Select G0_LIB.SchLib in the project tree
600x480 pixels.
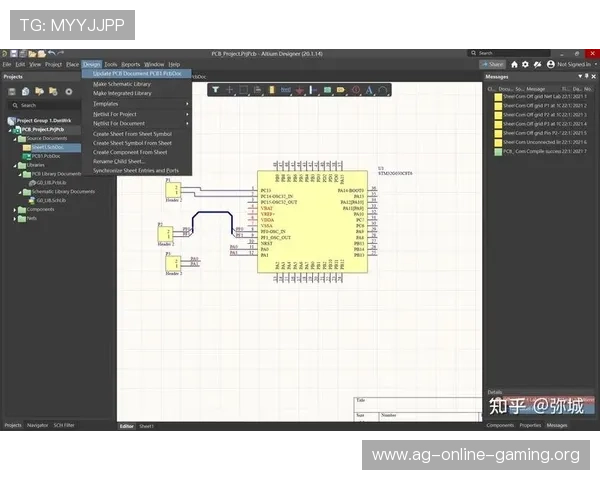click(51, 201)
